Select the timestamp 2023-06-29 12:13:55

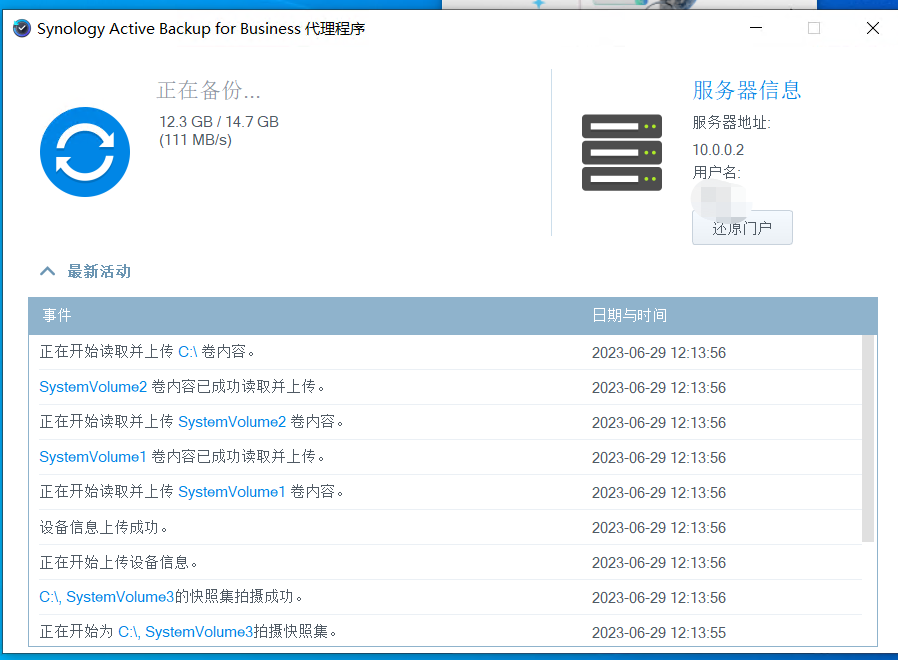[659, 632]
